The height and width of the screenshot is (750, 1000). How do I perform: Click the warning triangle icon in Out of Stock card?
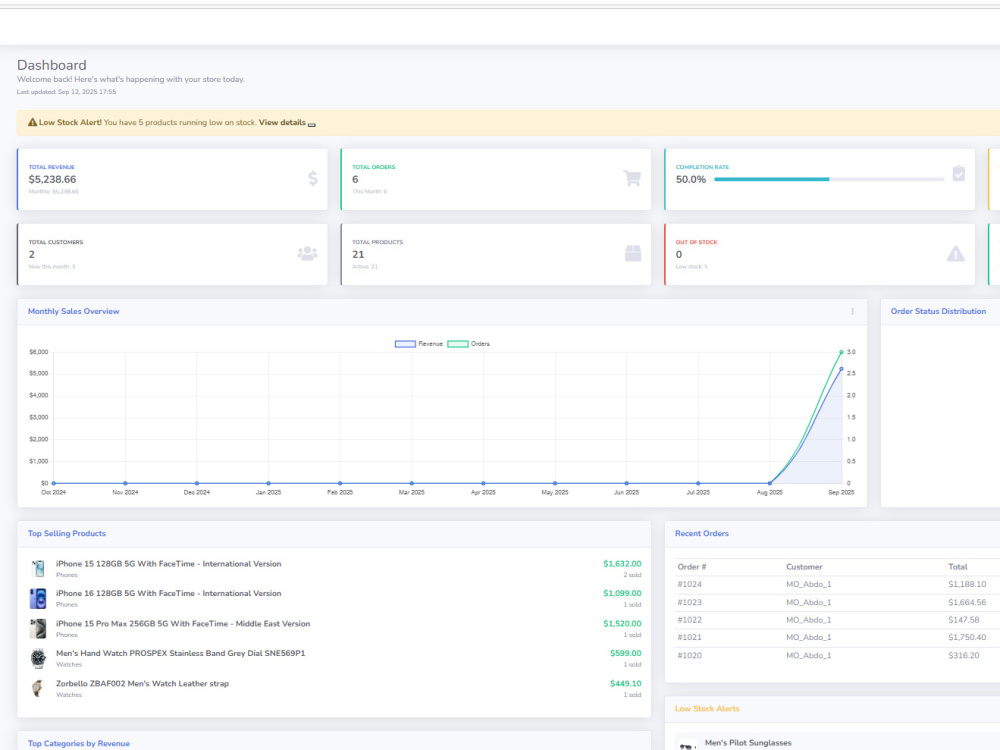pos(955,254)
